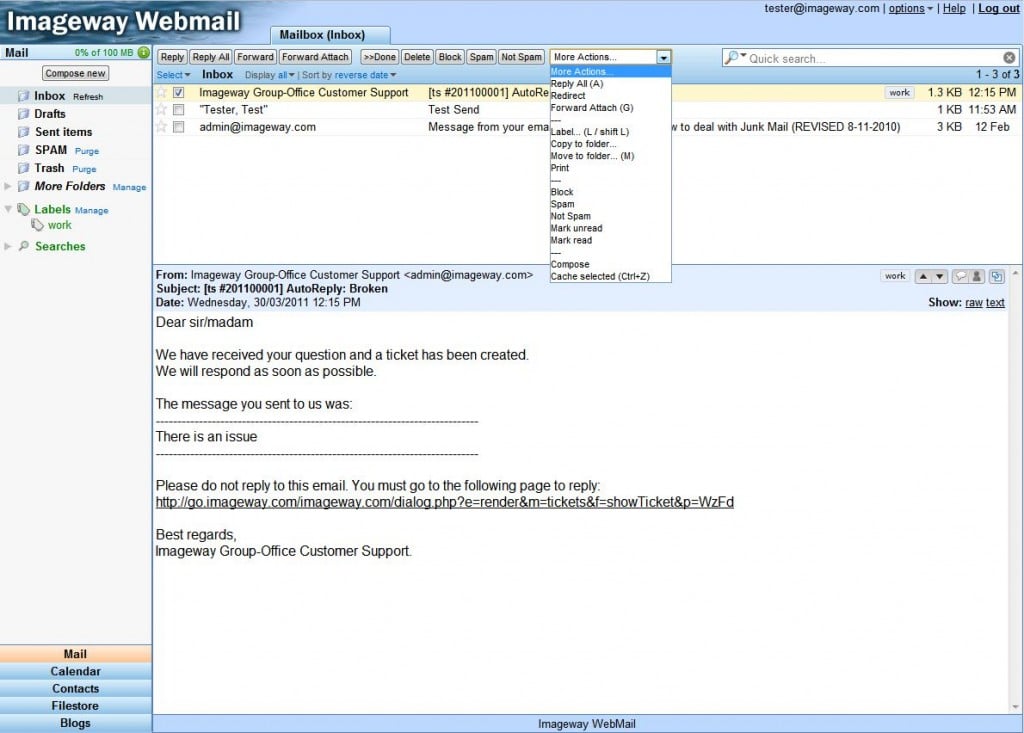Viewport: 1024px width, 733px height.
Task: Open the message comment bubble icon
Action: (960, 276)
